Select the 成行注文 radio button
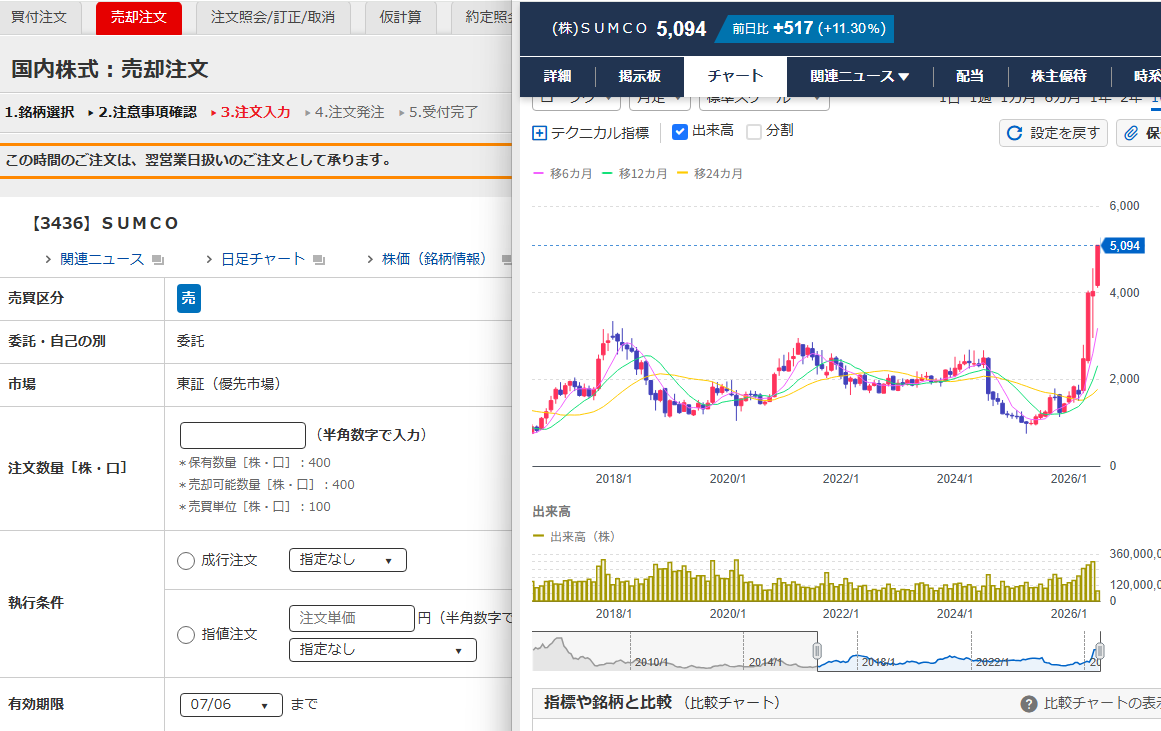Screen dimensions: 1161x731 (186, 561)
